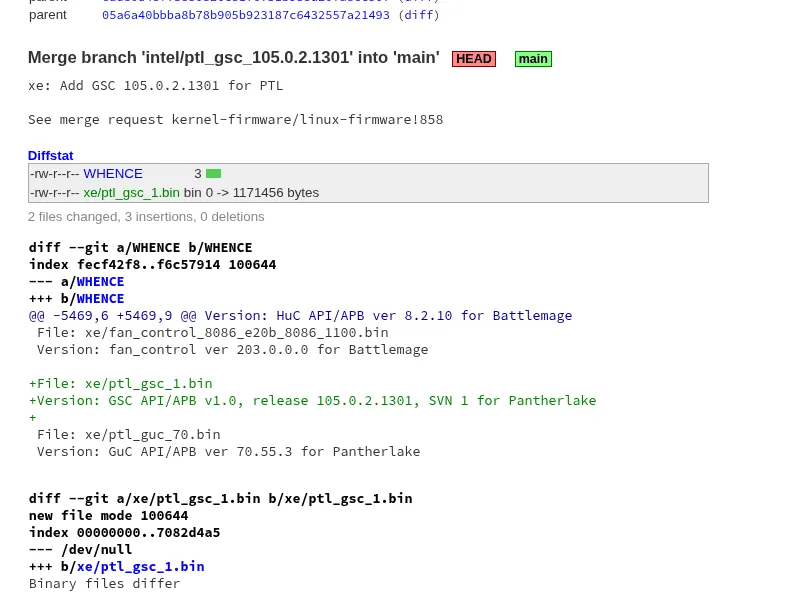Viewport: 800px width, 598px height.
Task: Click the diff link beside parent 05a6a40bbba8
Action: [x=418, y=15]
